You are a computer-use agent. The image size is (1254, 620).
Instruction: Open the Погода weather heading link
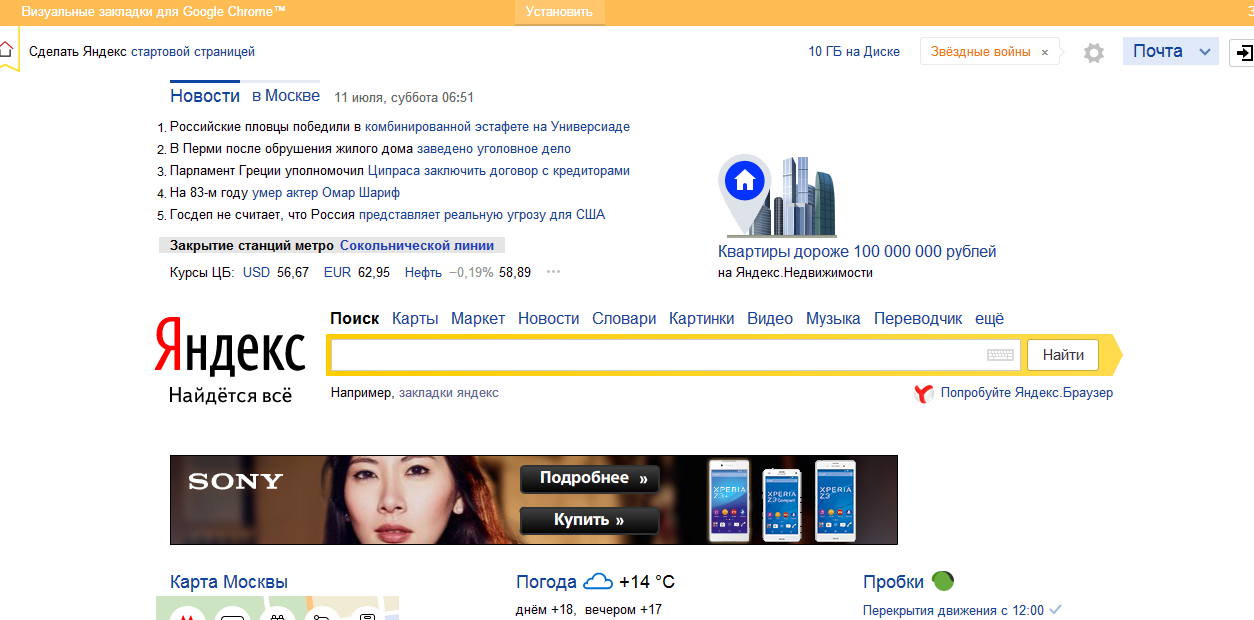point(546,582)
